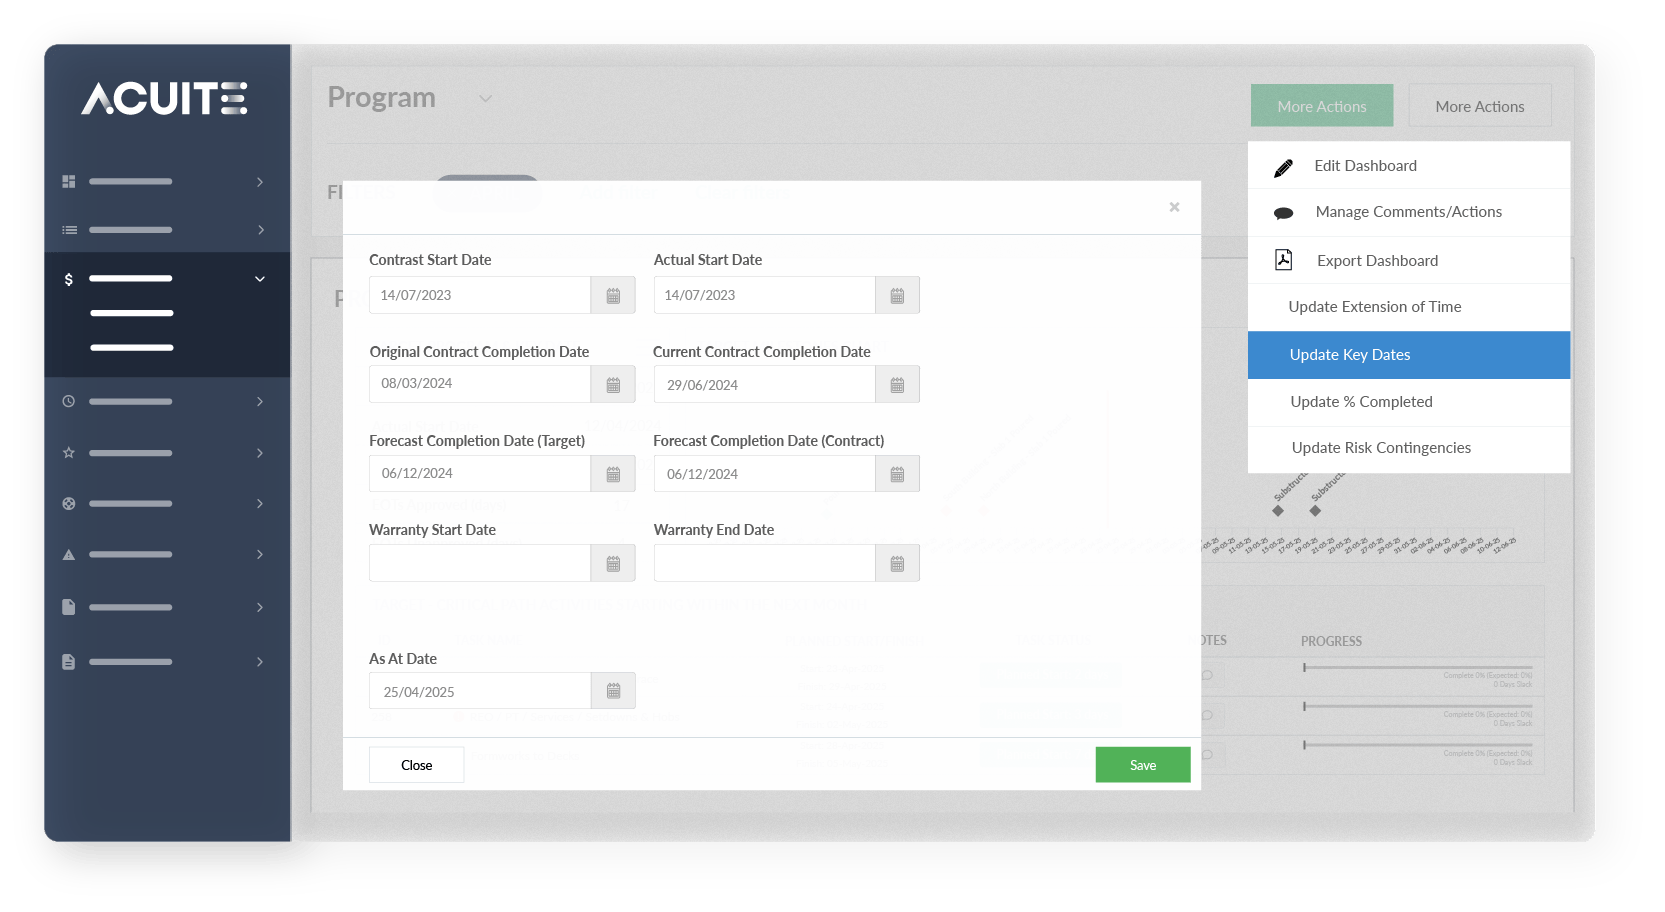Image resolution: width=1665 pixels, height=912 pixels.
Task: Click the Forecast Completion Date (Contract) field
Action: [x=764, y=473]
